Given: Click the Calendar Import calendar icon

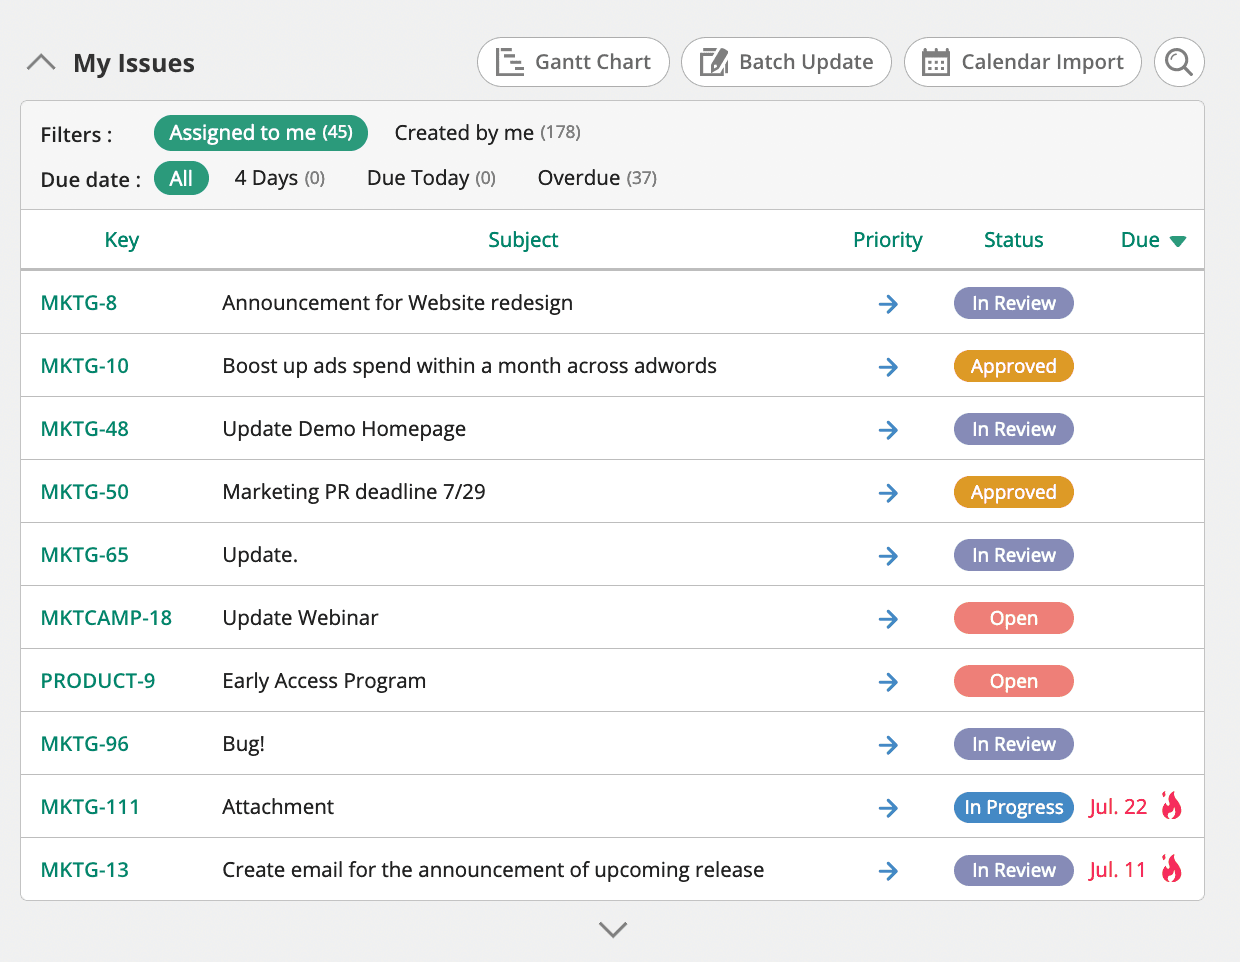Looking at the screenshot, I should point(935,62).
